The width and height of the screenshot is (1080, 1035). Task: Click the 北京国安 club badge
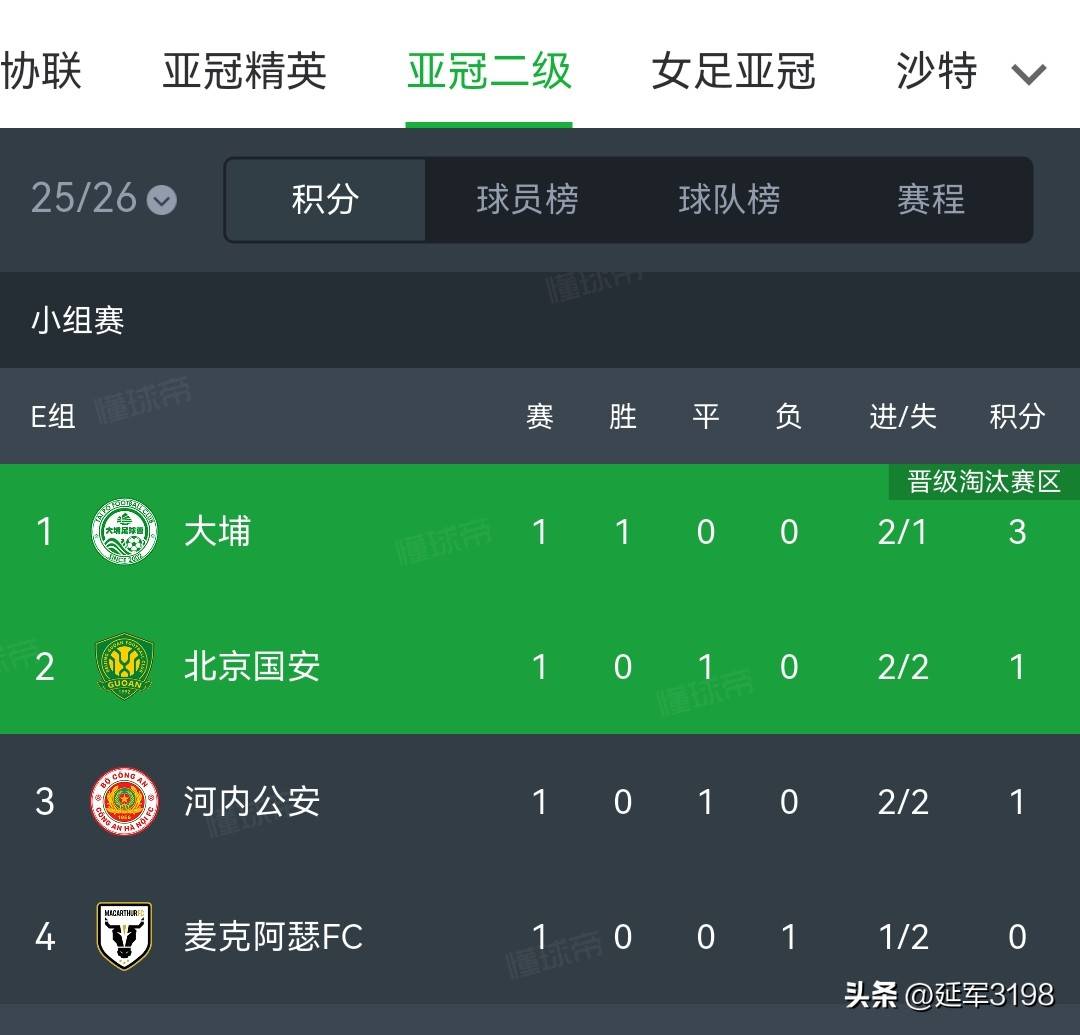125,667
